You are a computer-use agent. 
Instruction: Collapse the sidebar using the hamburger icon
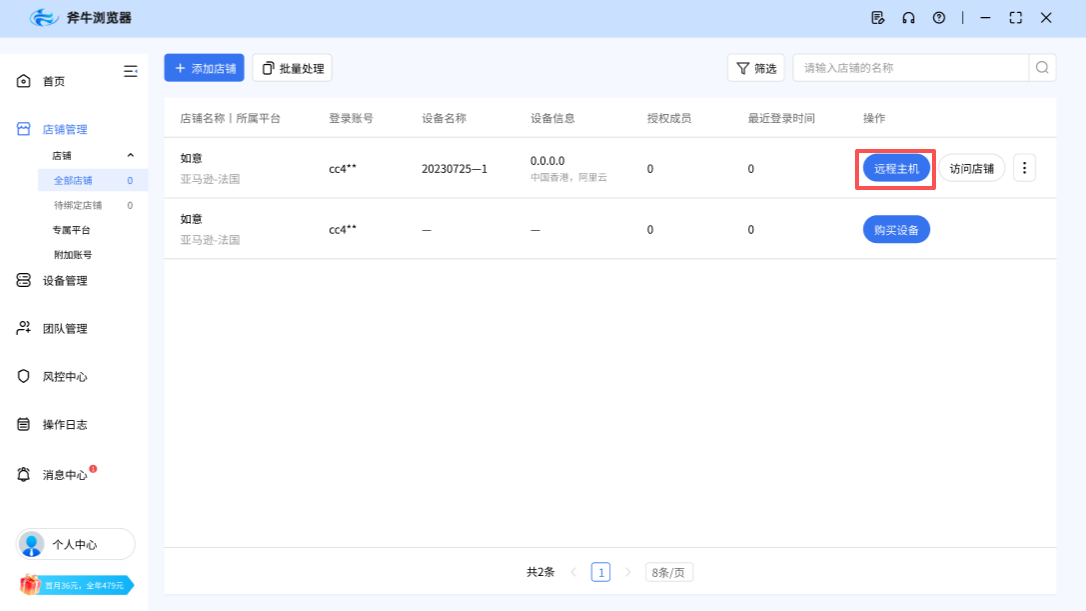click(x=130, y=70)
